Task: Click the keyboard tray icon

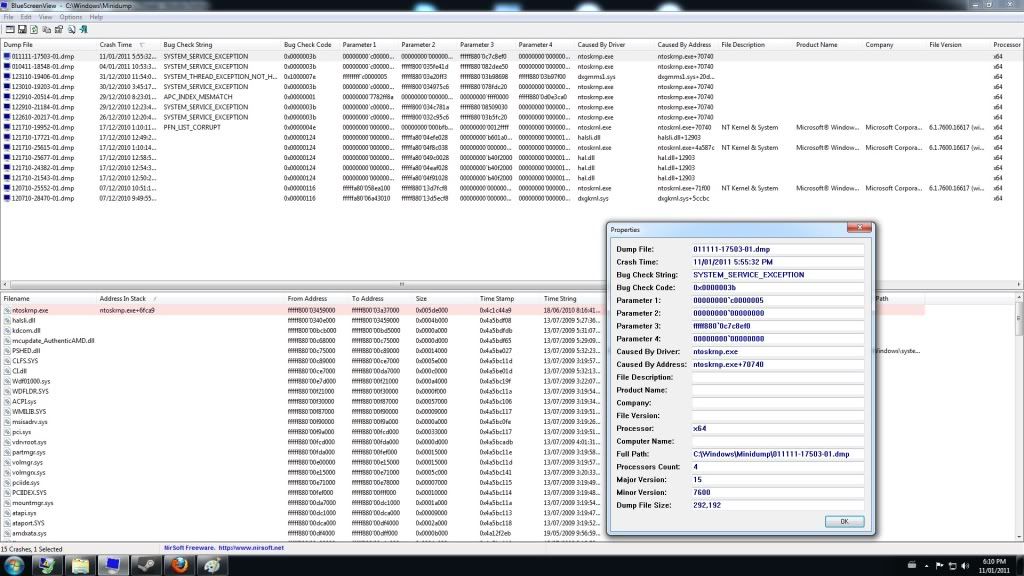Action: (912, 566)
